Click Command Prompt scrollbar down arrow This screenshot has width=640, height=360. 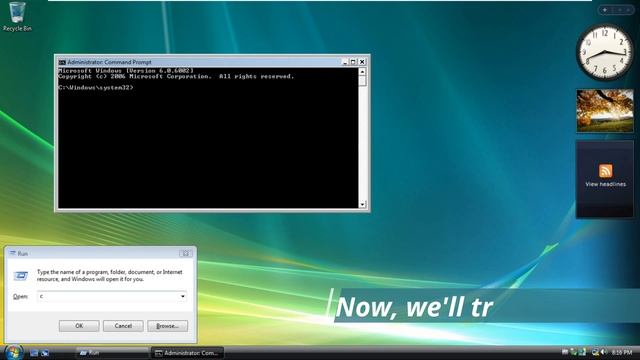362,204
